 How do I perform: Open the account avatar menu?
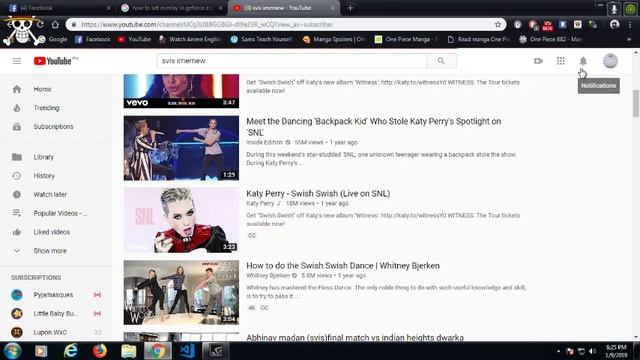pyautogui.click(x=610, y=61)
